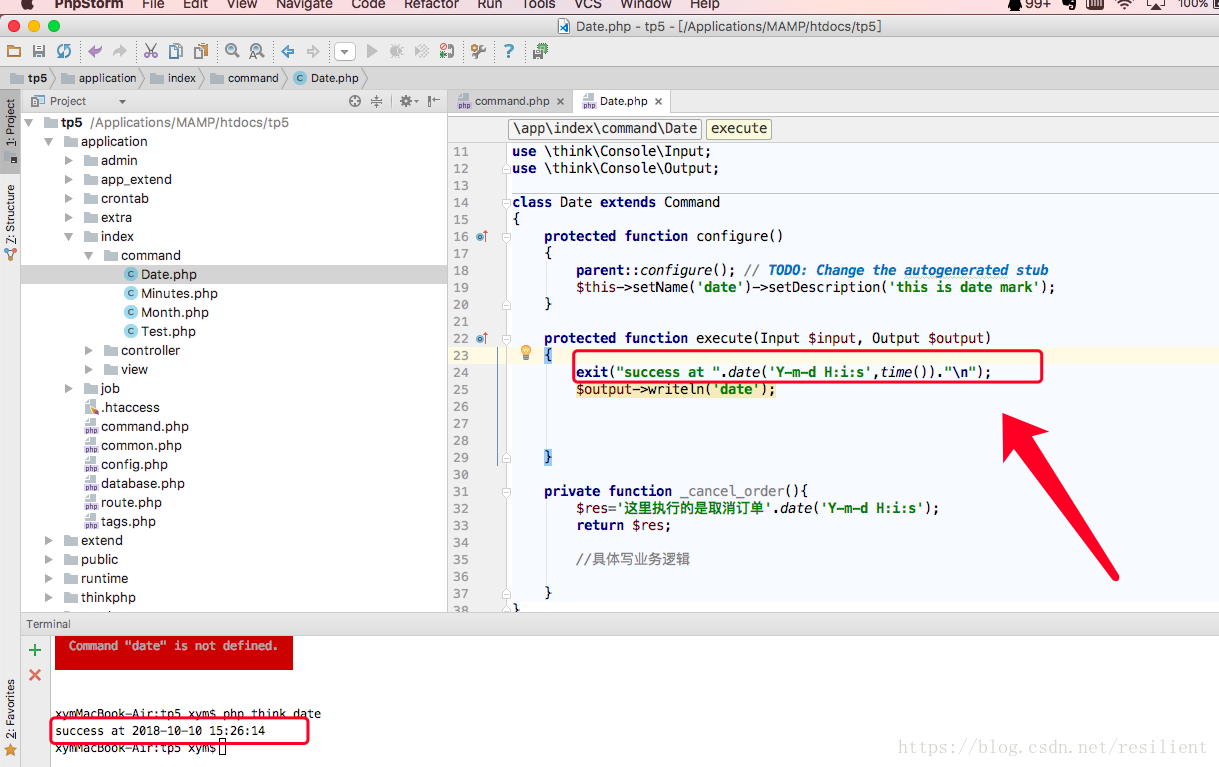Screen dimensions: 1219x767
Task: Click the Undo toolbar arrow
Action: click(95, 51)
